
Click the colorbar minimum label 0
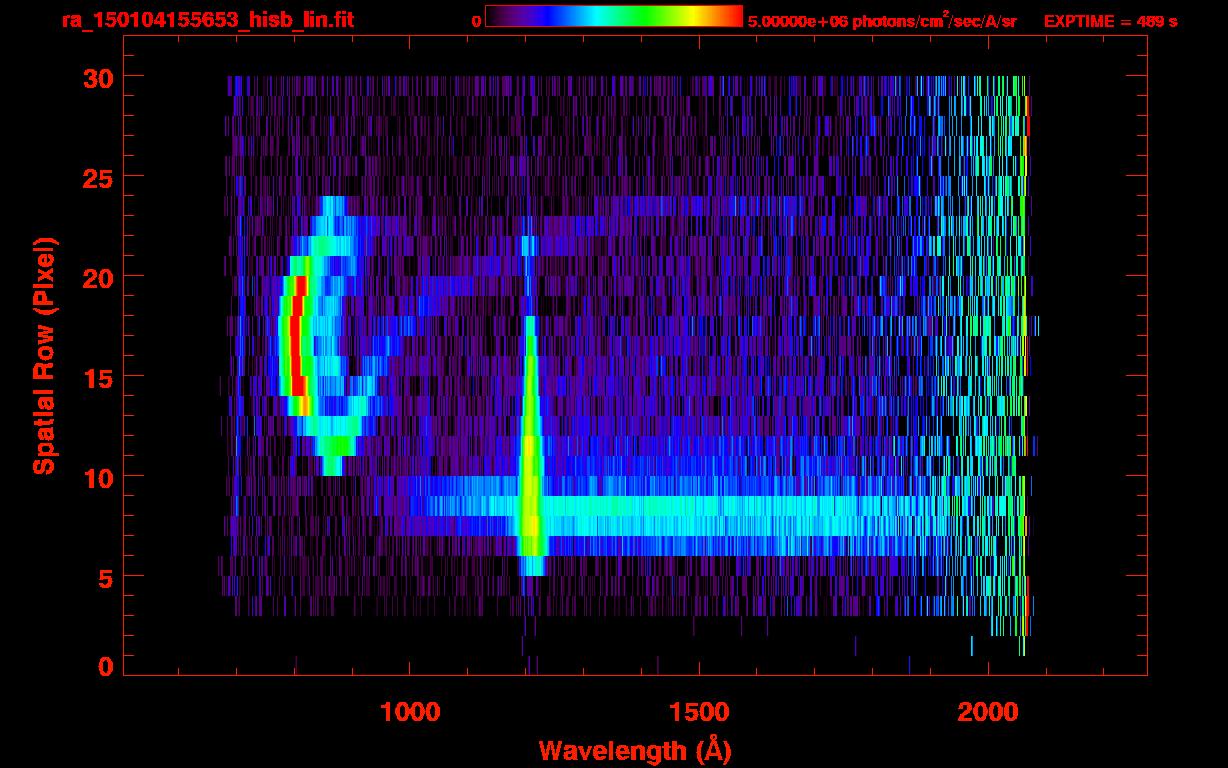pos(476,21)
